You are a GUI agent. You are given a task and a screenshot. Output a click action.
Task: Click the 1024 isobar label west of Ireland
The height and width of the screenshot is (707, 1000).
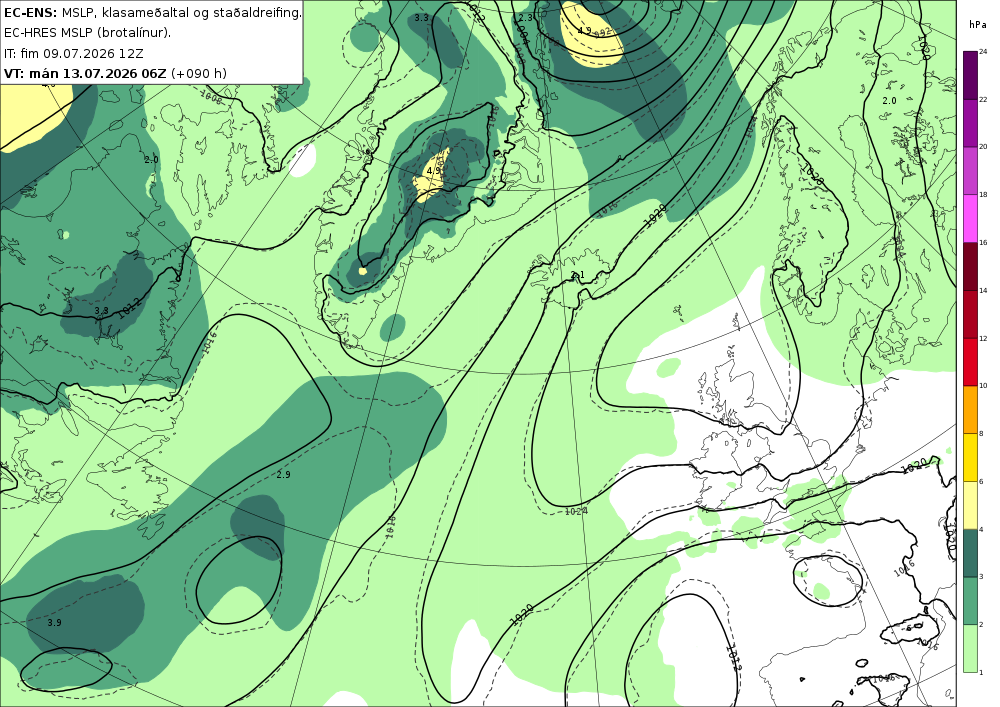pyautogui.click(x=577, y=511)
